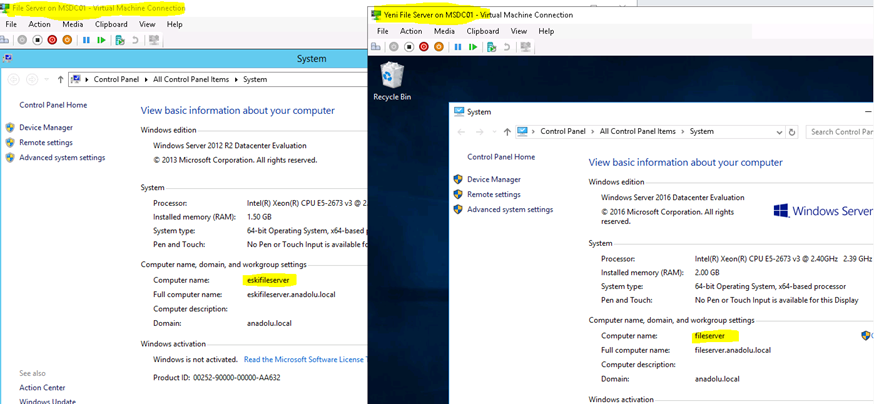This screenshot has height=404, width=874.
Task: Click Pause icon in File Server window toolbar
Action: point(86,40)
